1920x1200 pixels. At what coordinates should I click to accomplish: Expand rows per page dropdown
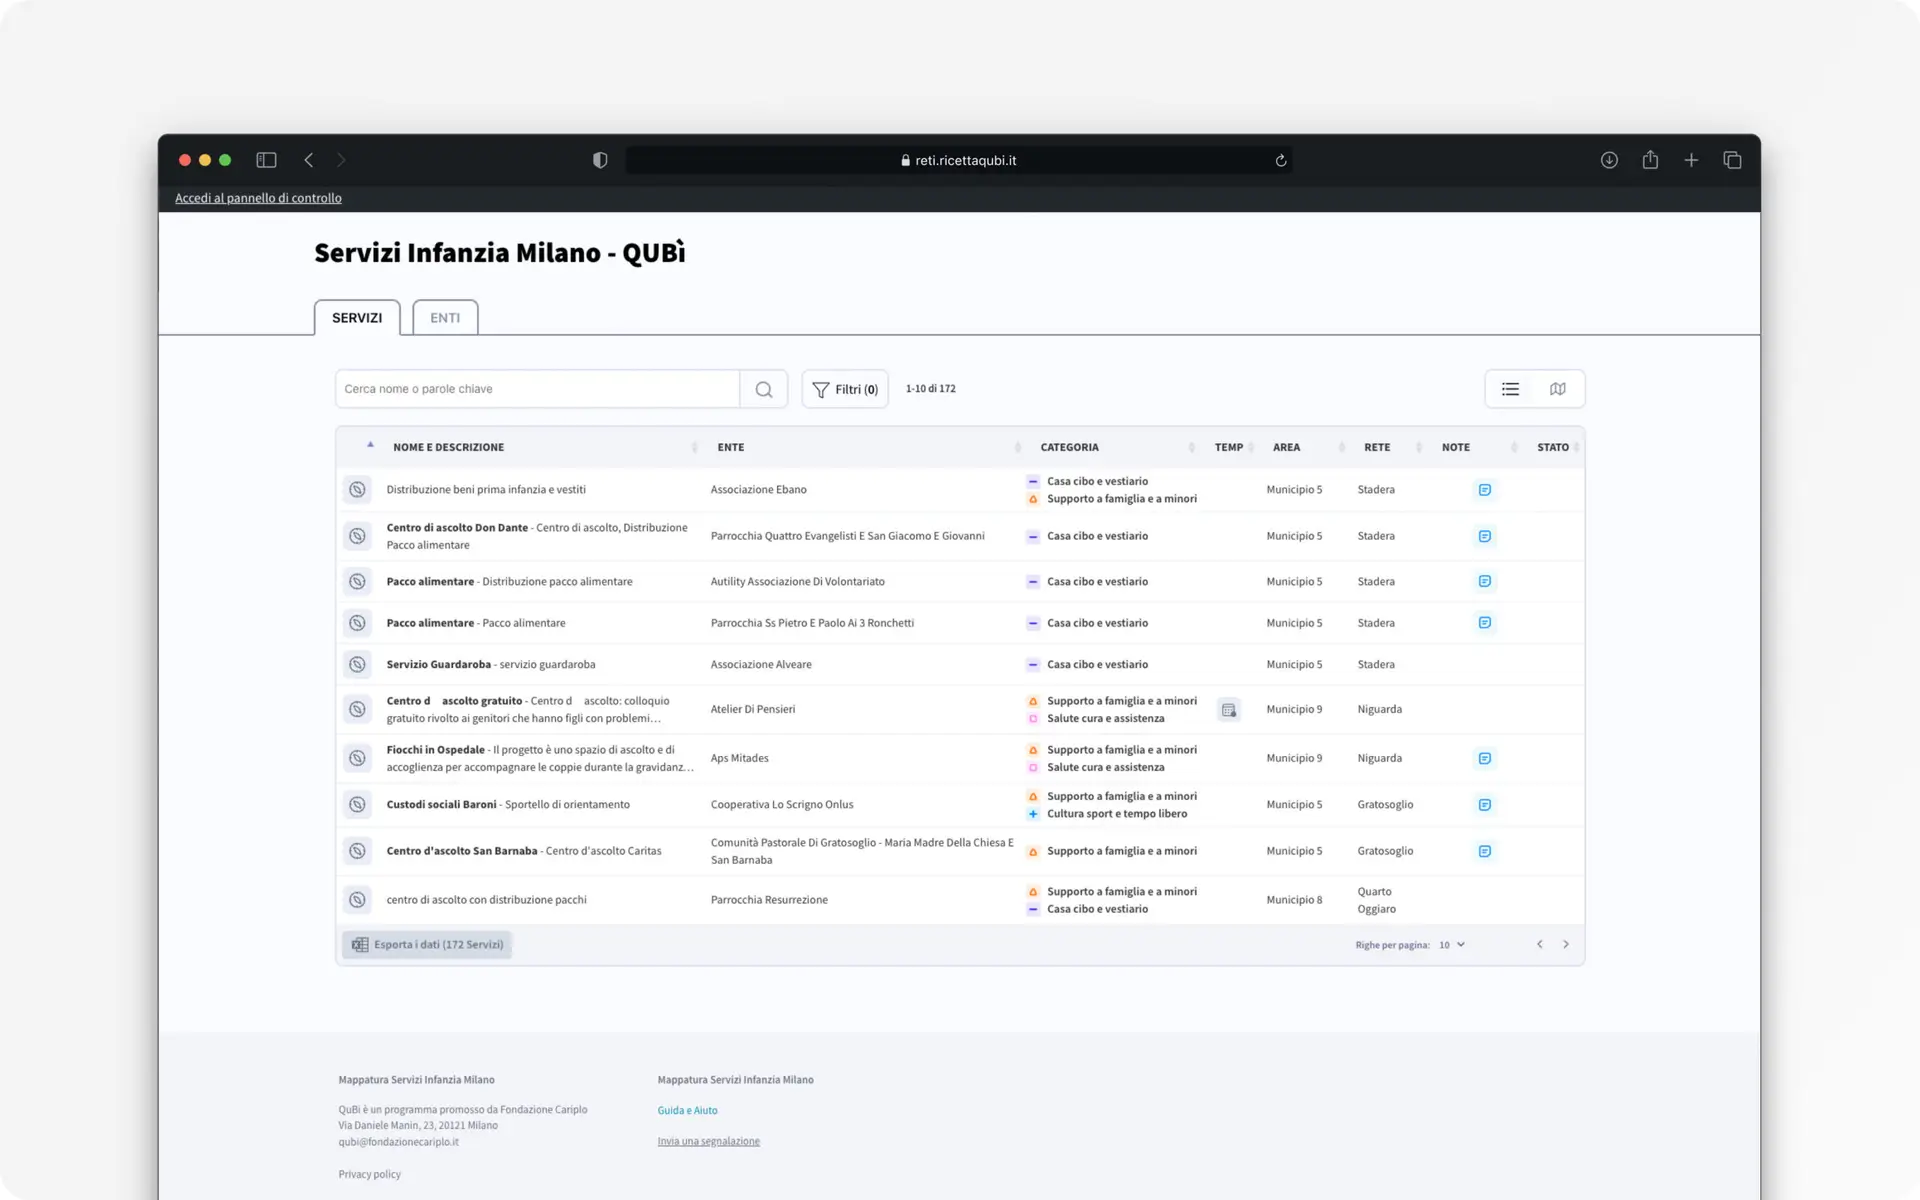coord(1452,945)
